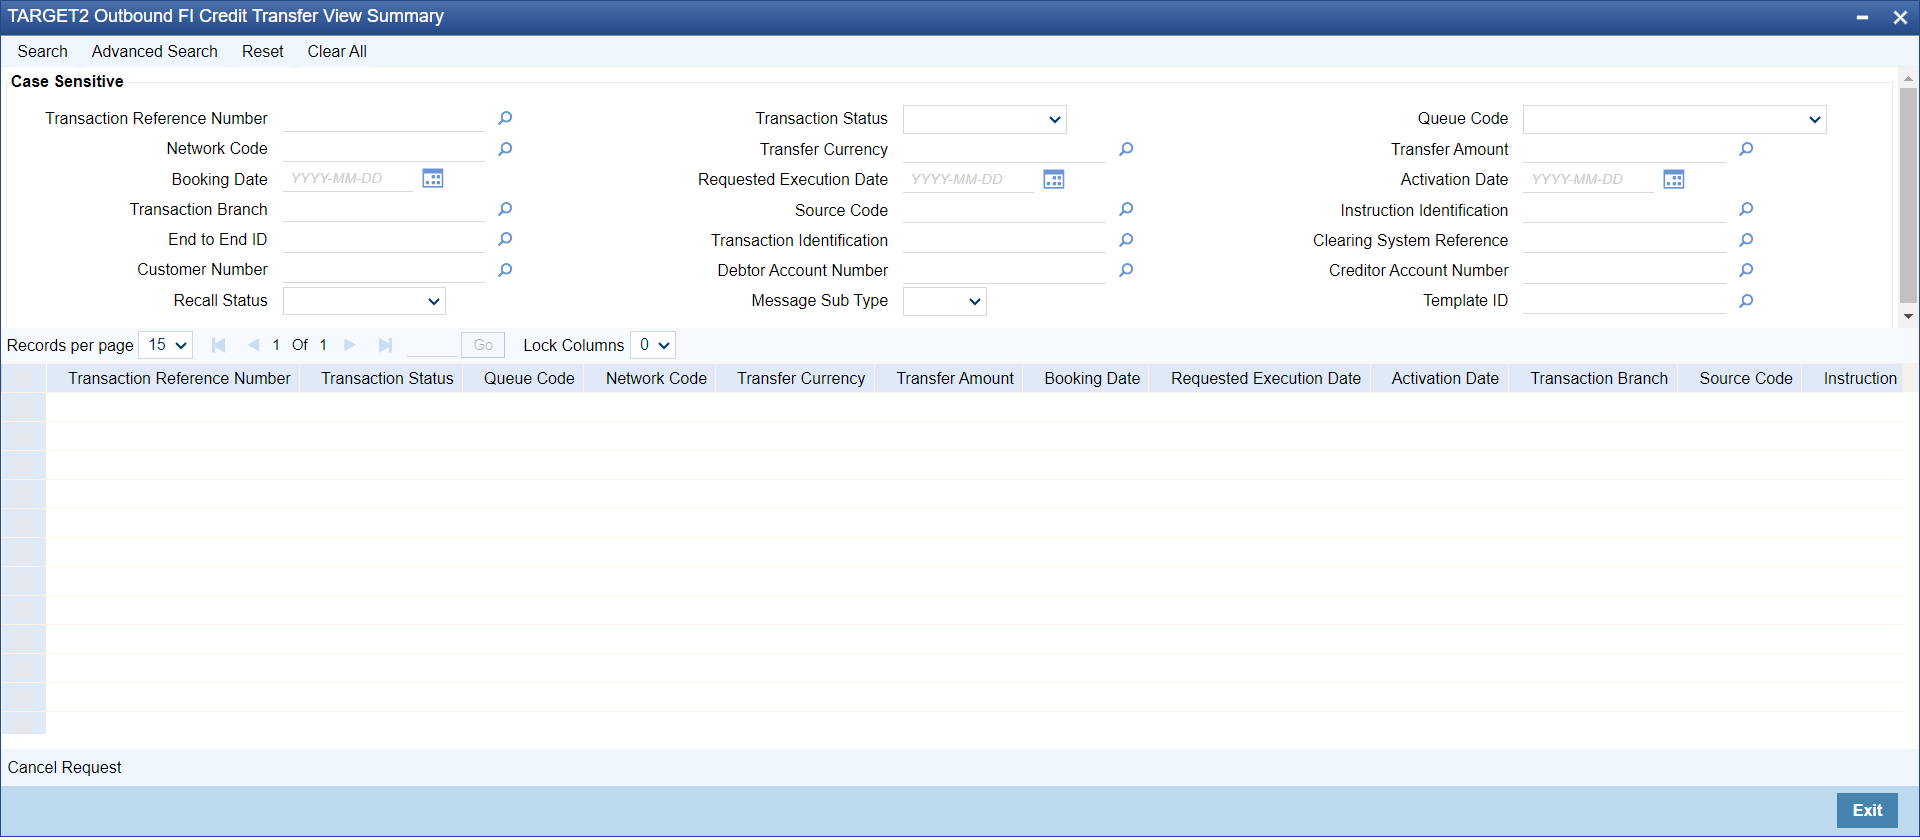1920x840 pixels.
Task: Expand the Recall Status dropdown
Action: 364,301
